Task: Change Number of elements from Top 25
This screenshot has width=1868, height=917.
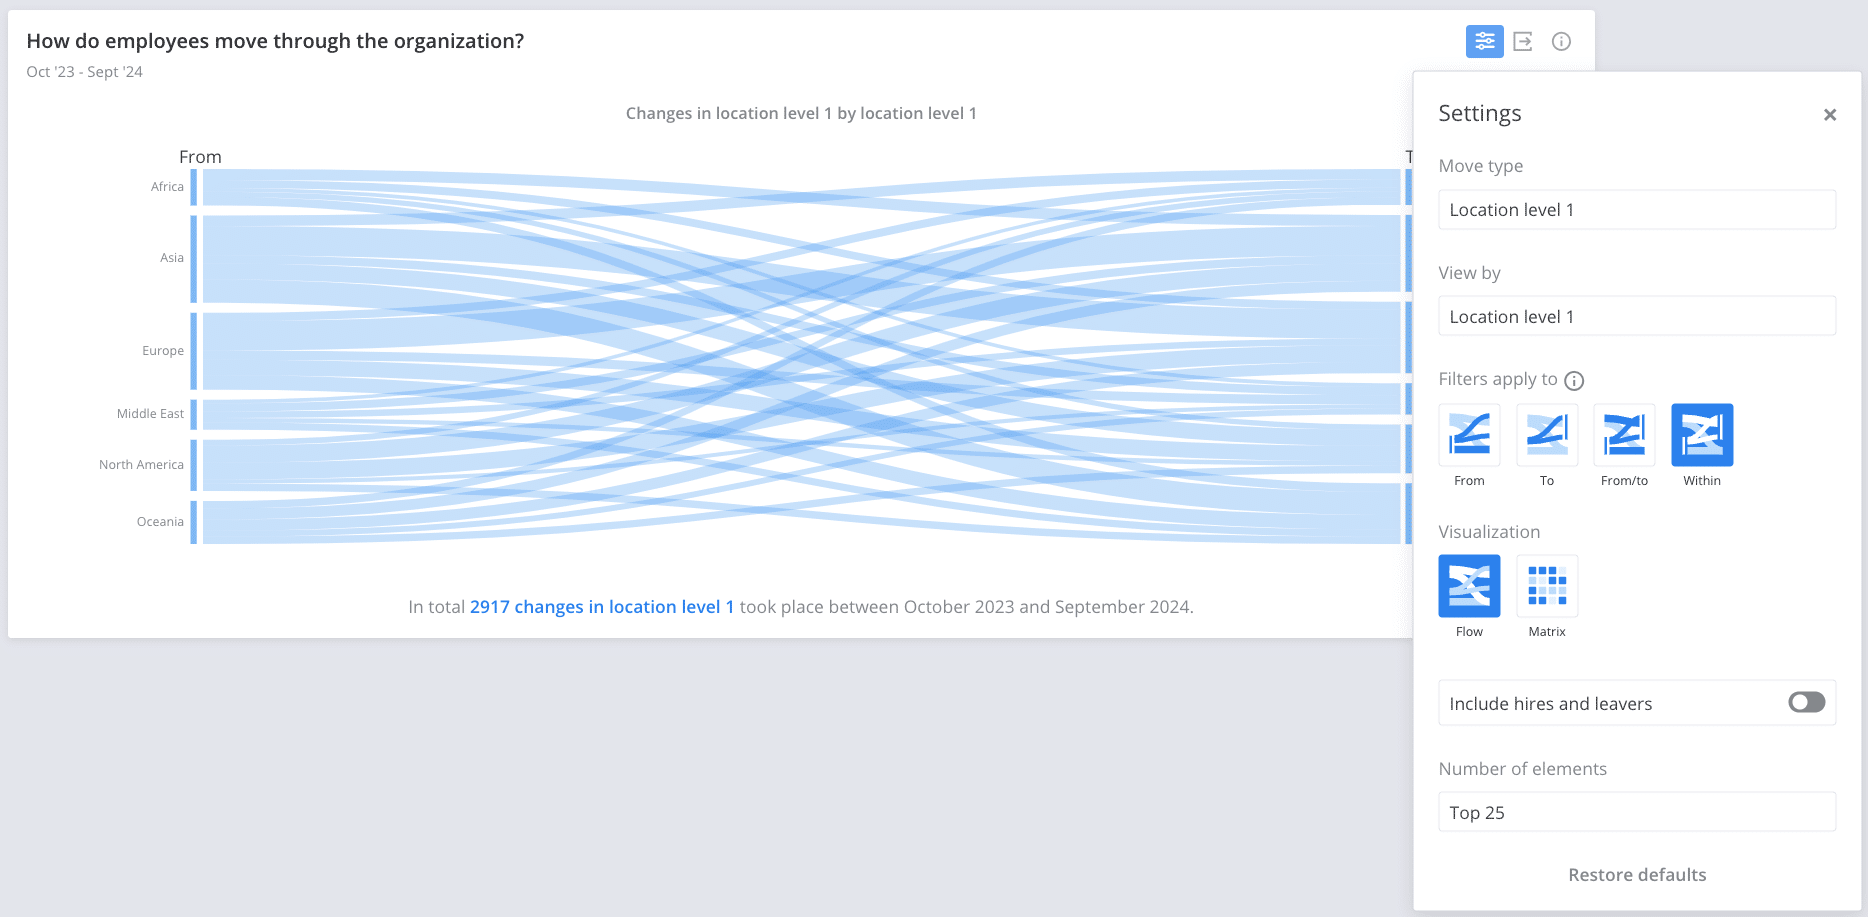Action: pyautogui.click(x=1636, y=811)
